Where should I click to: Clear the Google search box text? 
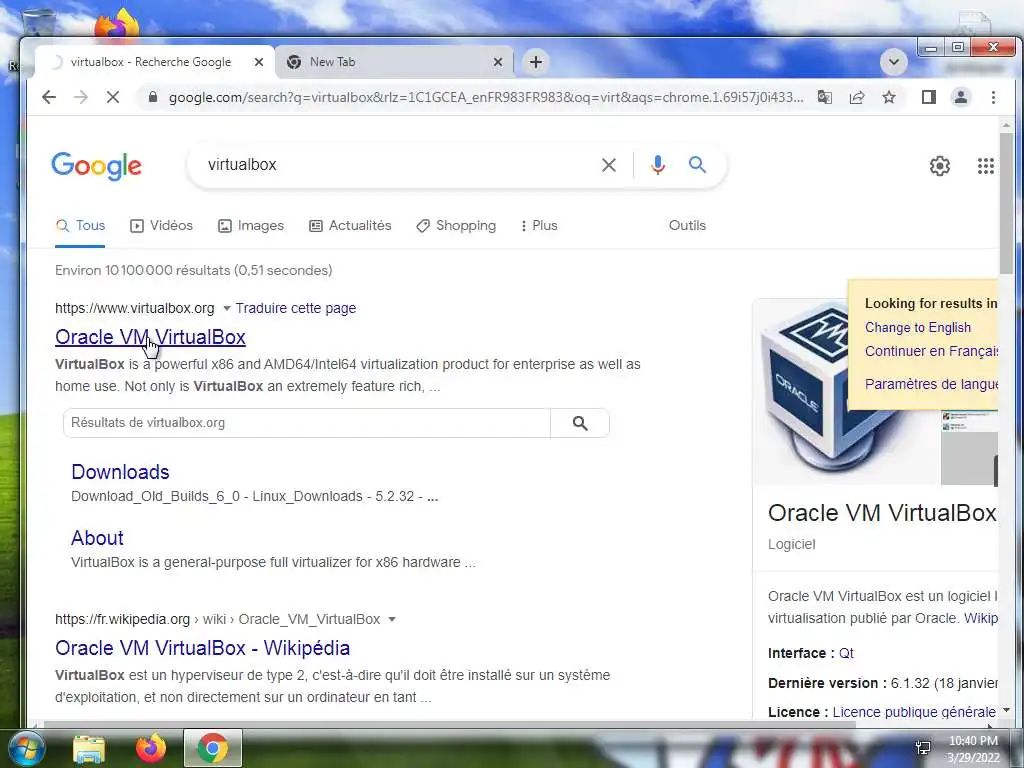tap(609, 165)
